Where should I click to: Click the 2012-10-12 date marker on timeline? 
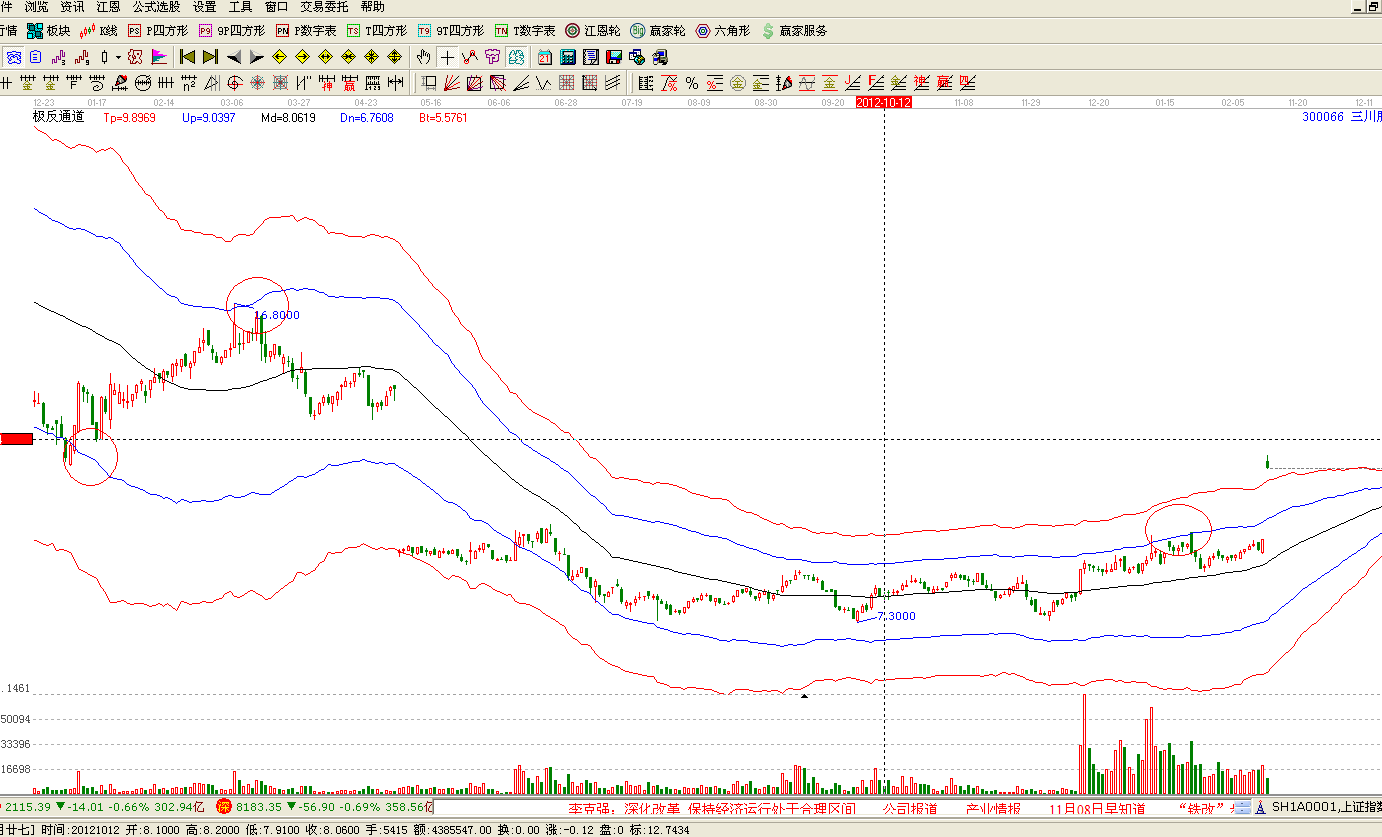(x=884, y=102)
